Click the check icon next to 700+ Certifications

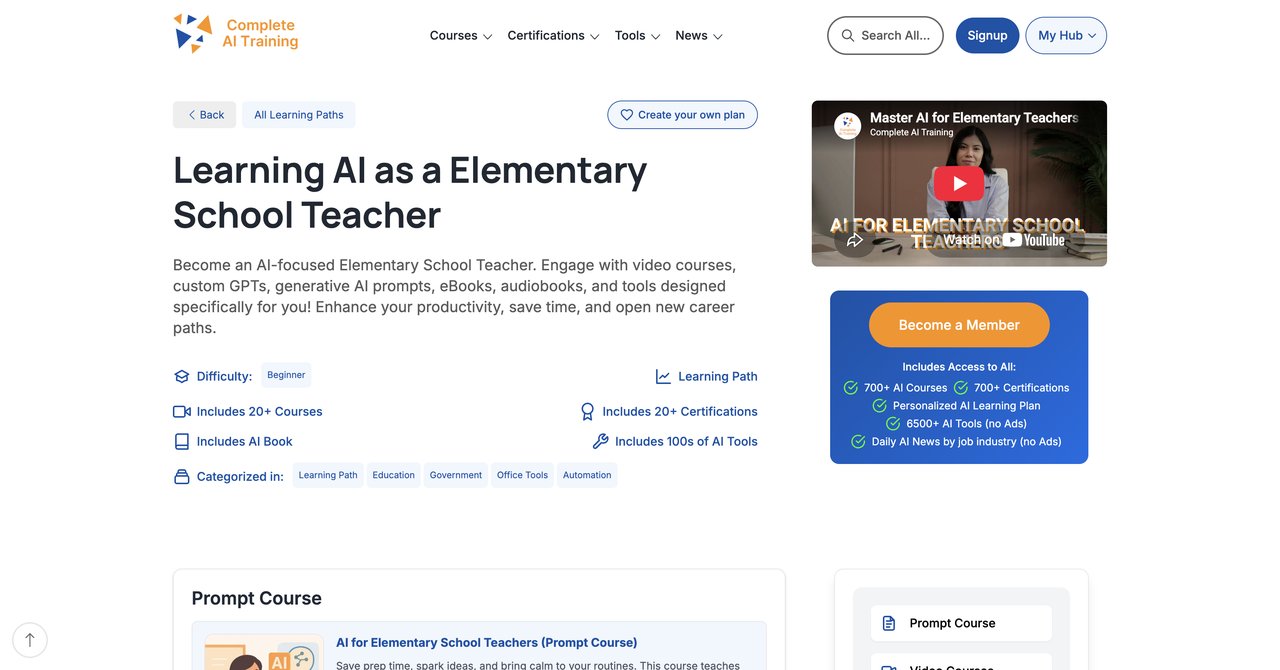click(961, 388)
